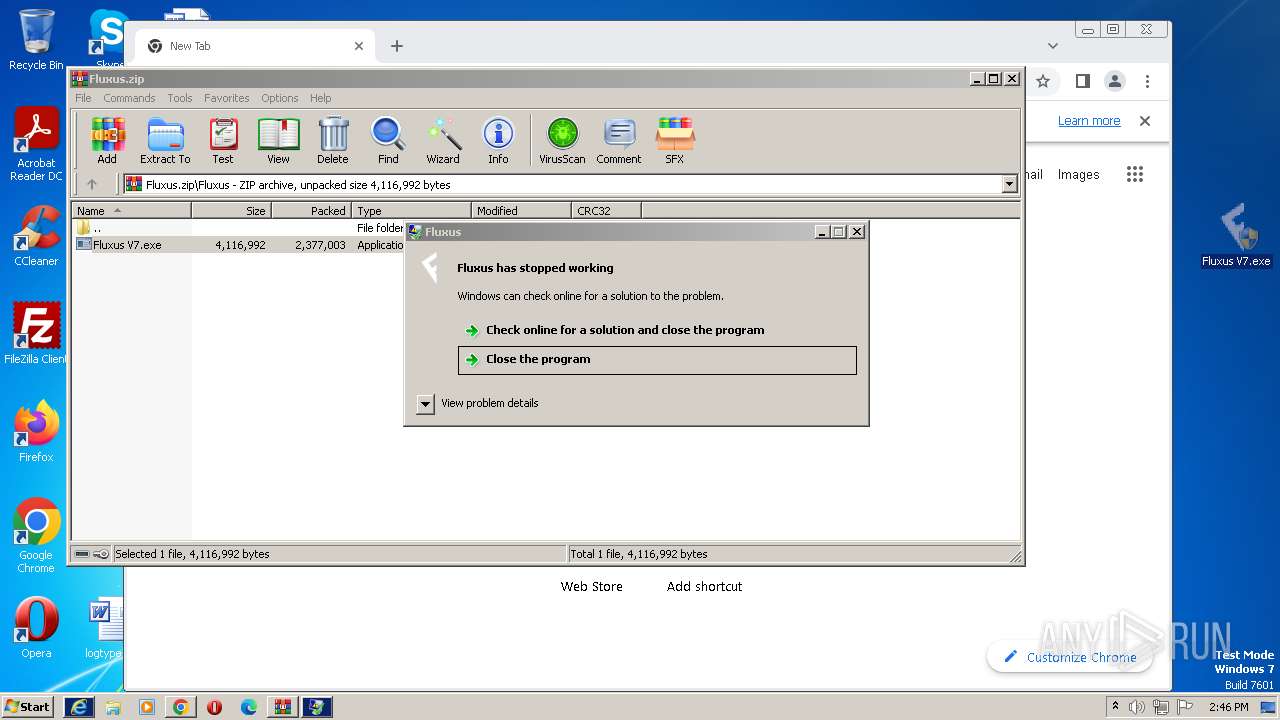Open the Help menu in WinRAR
The image size is (1280, 720).
click(x=320, y=98)
